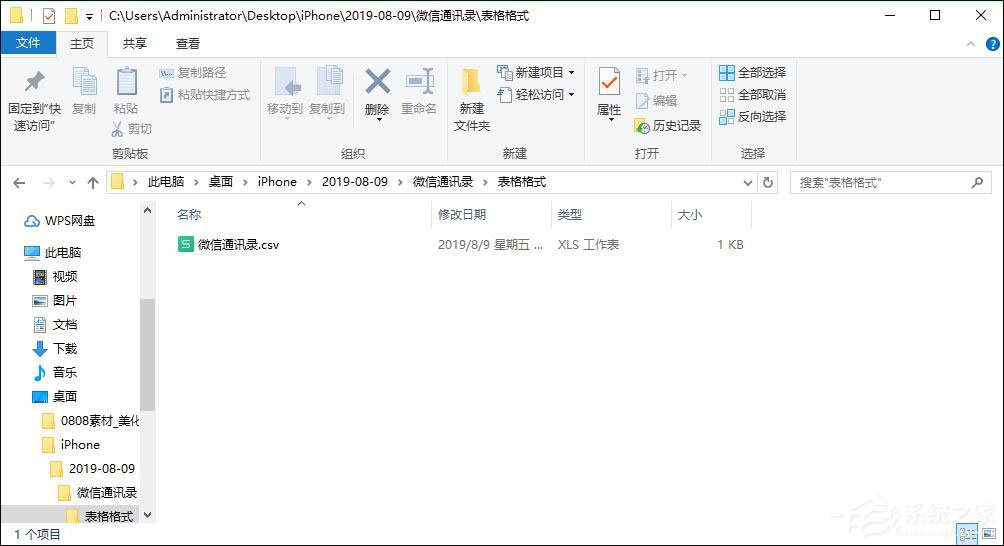Click the search magnifier icon
The image size is (1004, 546).
[977, 183]
